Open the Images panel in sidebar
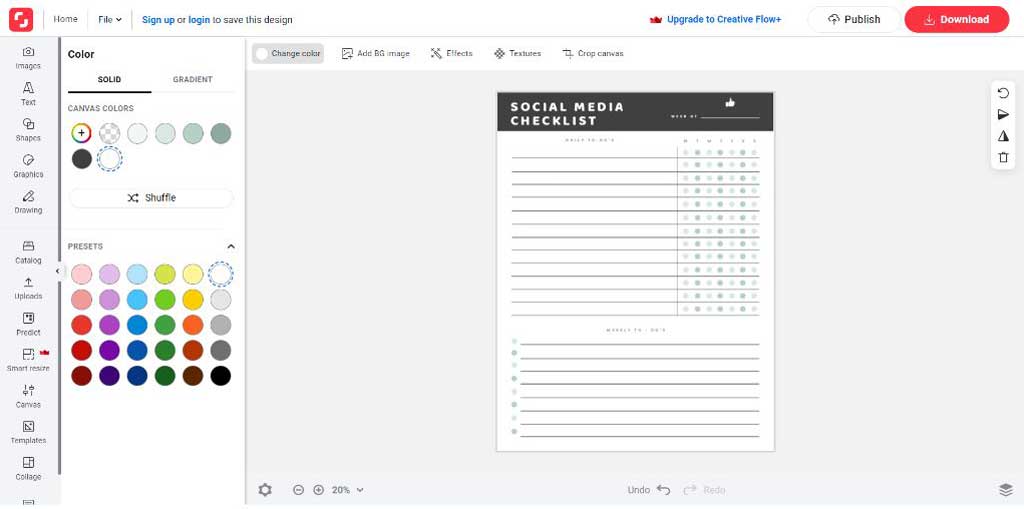 pos(28,57)
